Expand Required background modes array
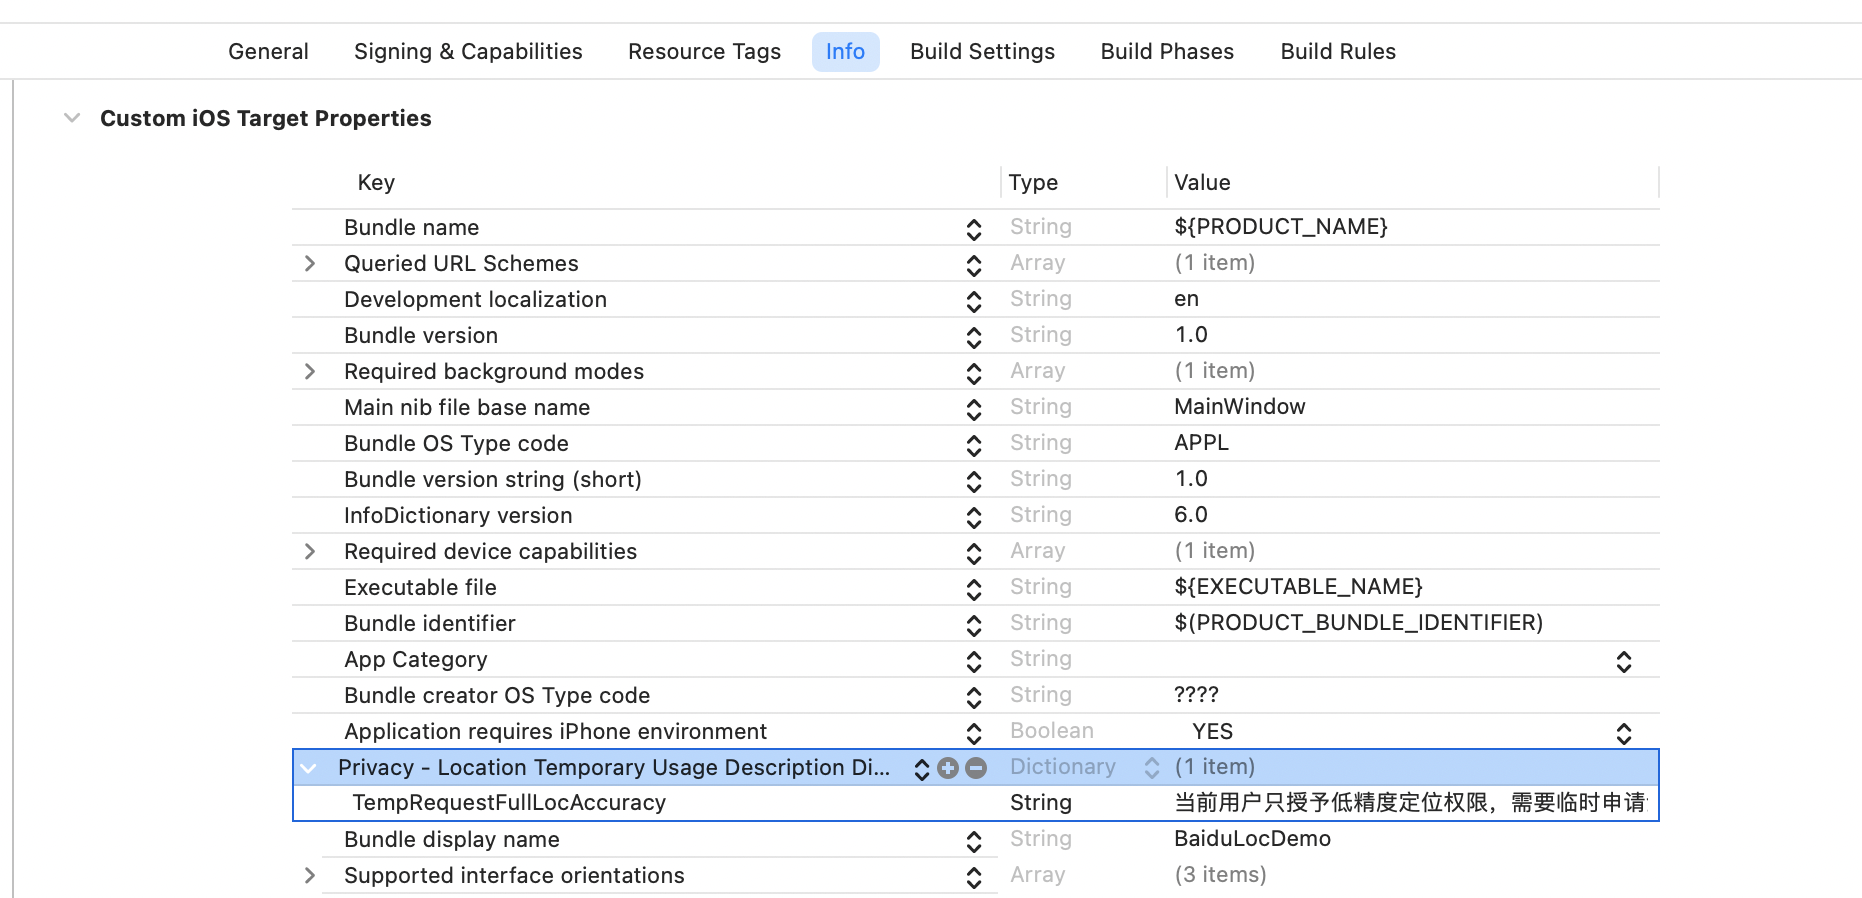 [x=310, y=372]
